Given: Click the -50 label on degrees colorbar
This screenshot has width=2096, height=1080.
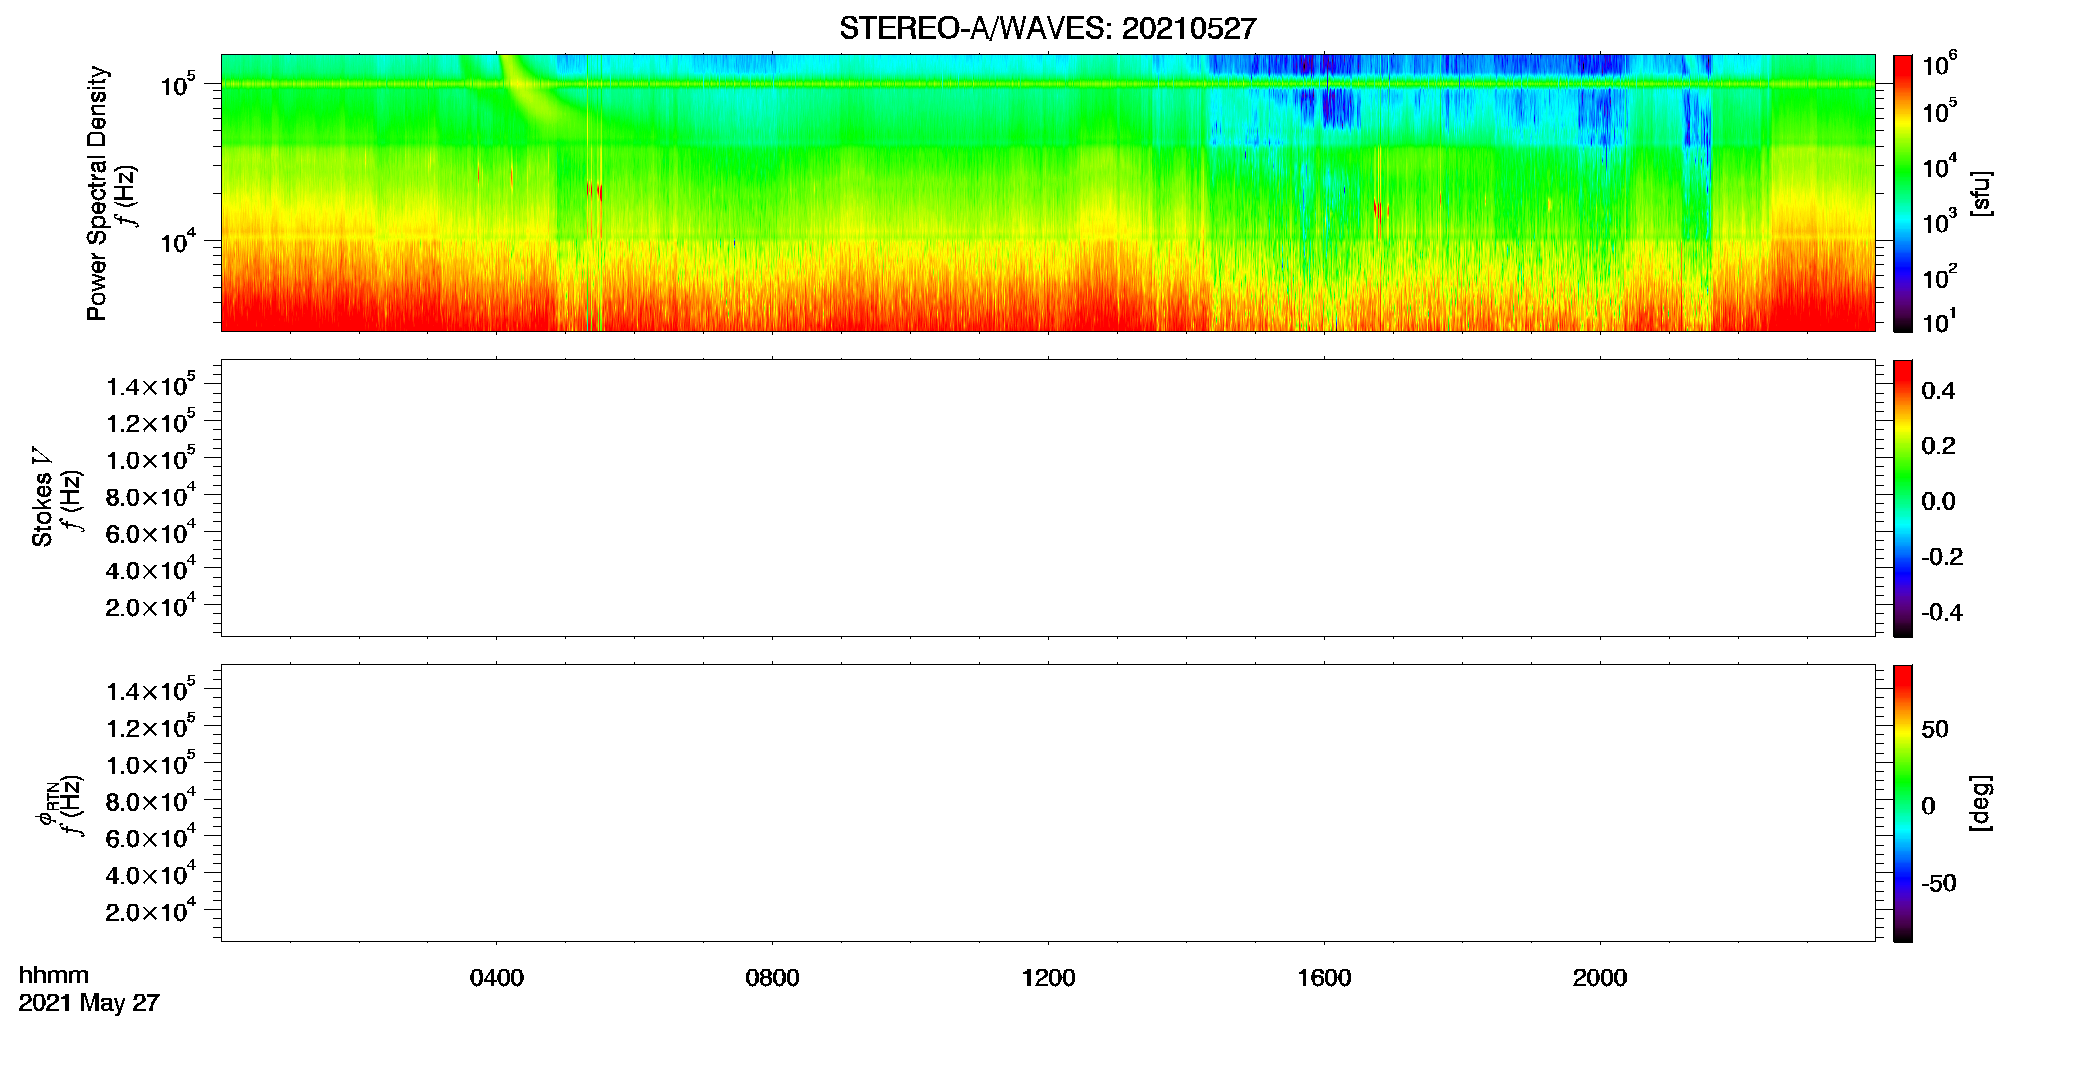Looking at the screenshot, I should click(x=1939, y=883).
